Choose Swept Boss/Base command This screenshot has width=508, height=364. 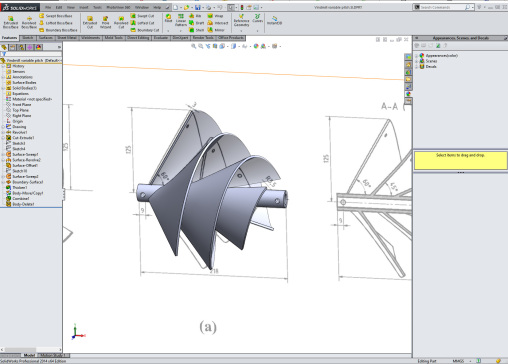[55, 16]
